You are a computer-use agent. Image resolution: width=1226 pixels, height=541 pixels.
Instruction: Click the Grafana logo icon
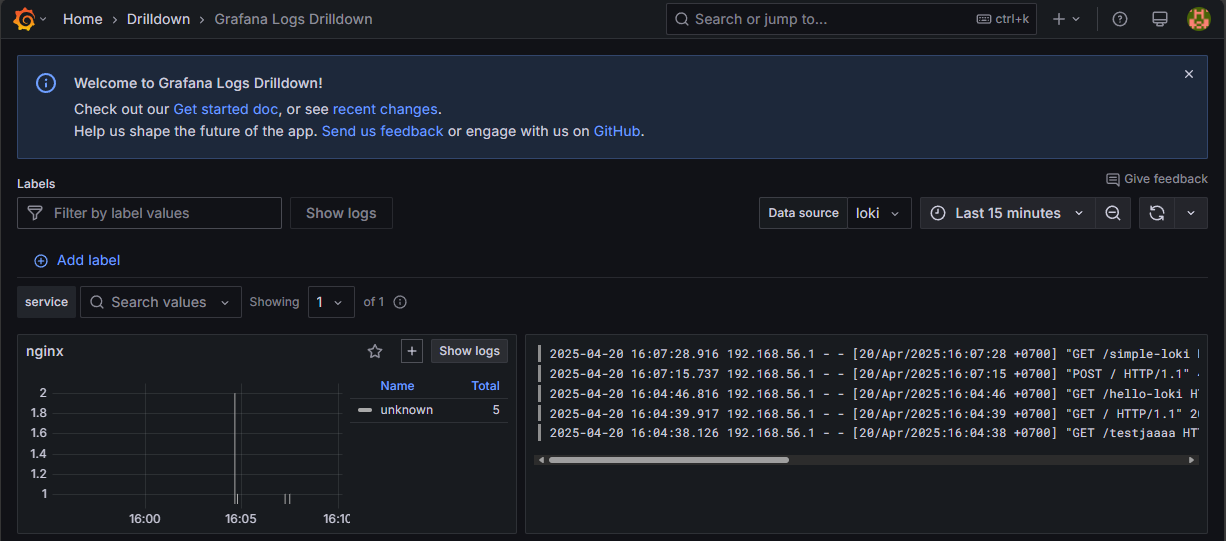click(x=26, y=19)
